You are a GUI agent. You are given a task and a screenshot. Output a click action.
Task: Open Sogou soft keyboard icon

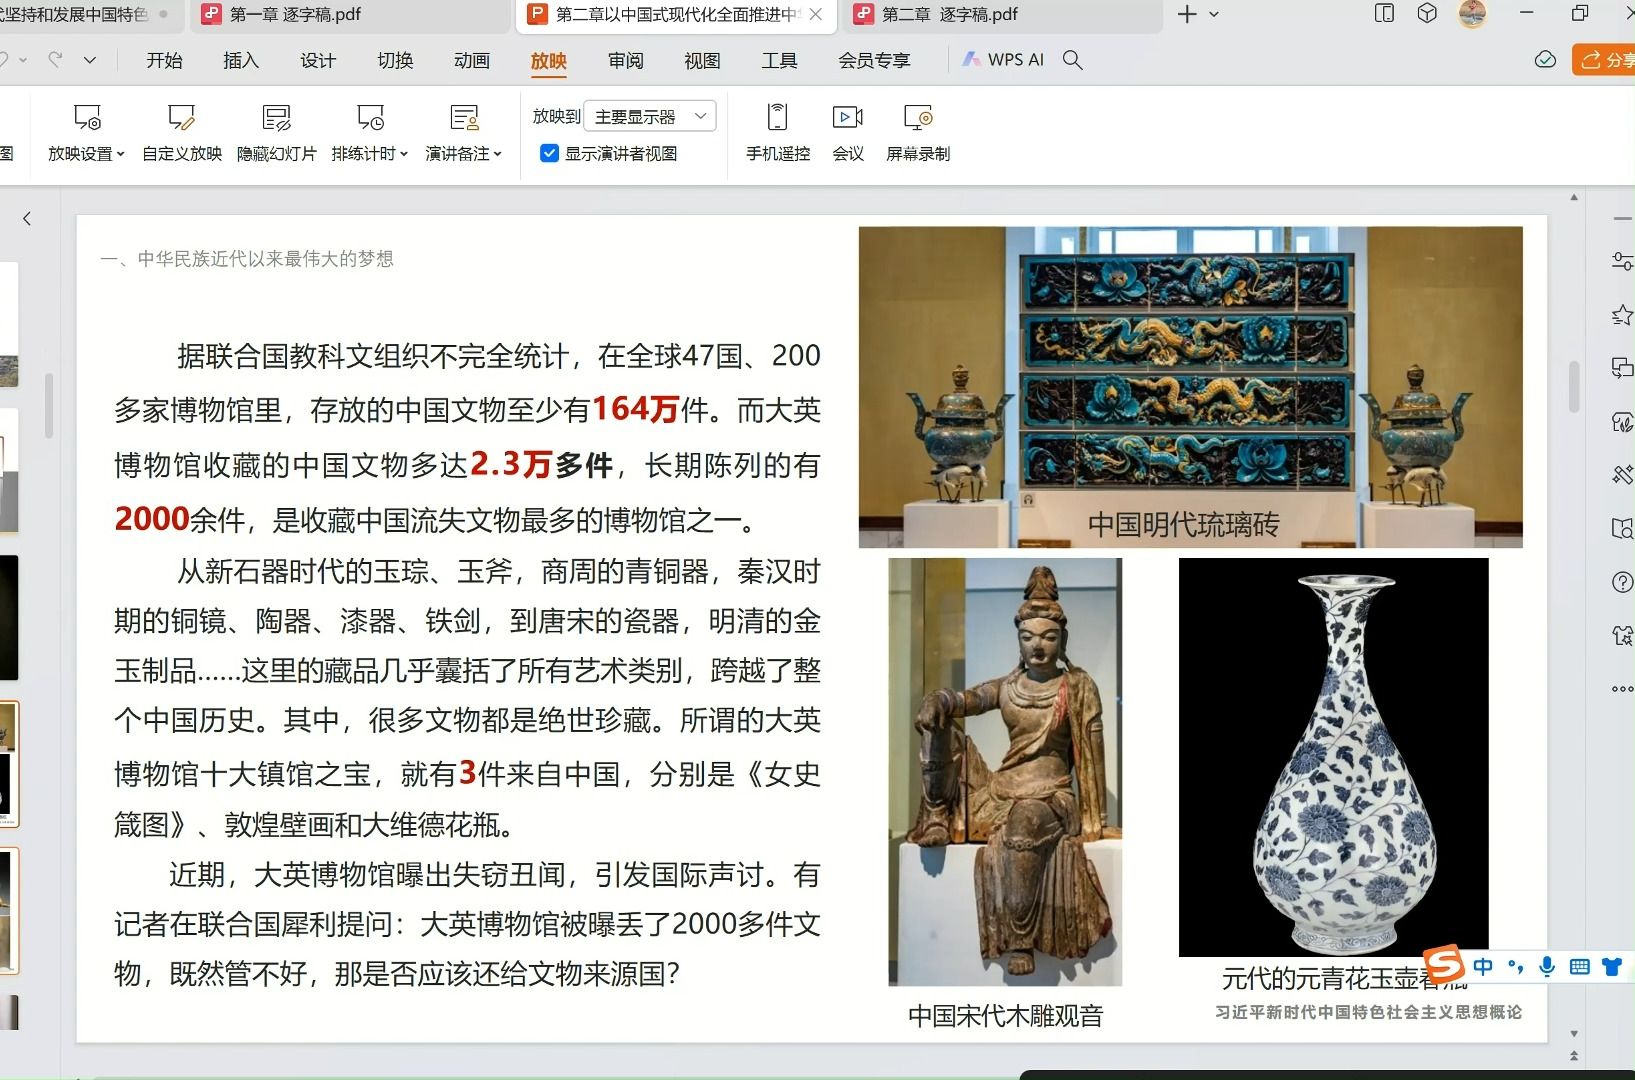[x=1580, y=967]
